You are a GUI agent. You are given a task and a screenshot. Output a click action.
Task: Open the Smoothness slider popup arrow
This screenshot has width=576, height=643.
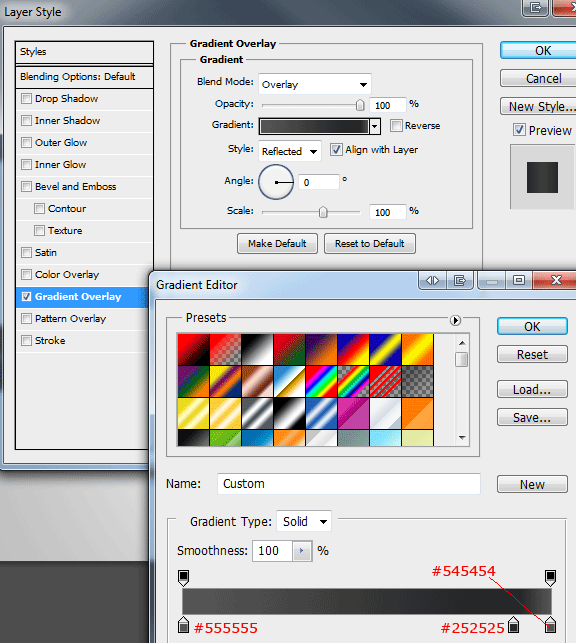click(302, 551)
